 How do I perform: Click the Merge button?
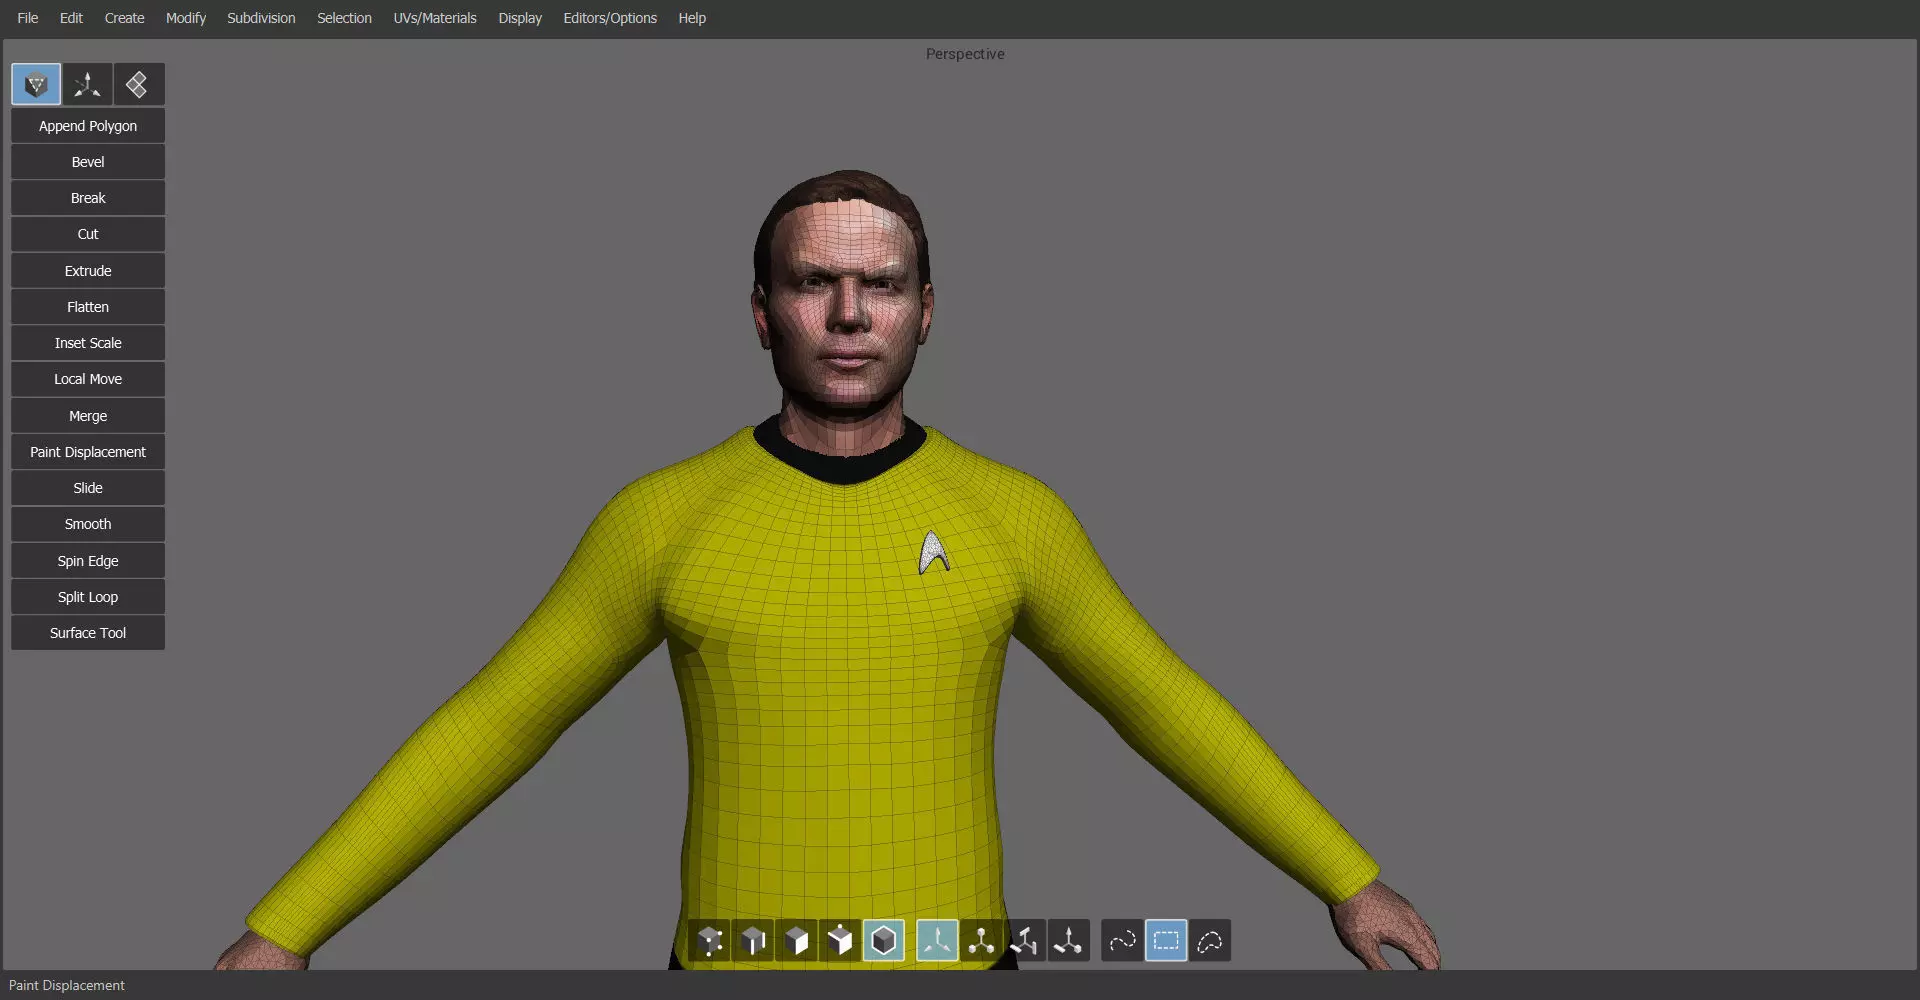click(x=88, y=416)
